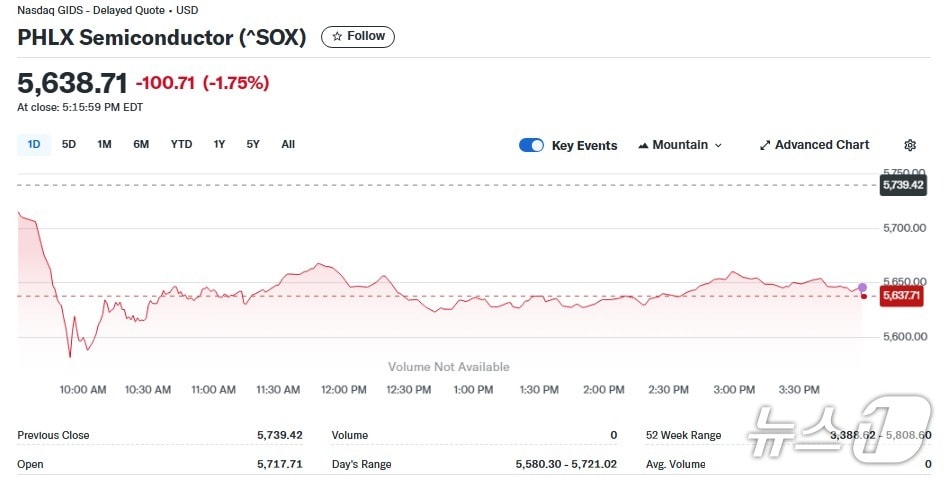Viewport: 945px width, 477px height.
Task: Select the 1Y time range
Action: 219,144
